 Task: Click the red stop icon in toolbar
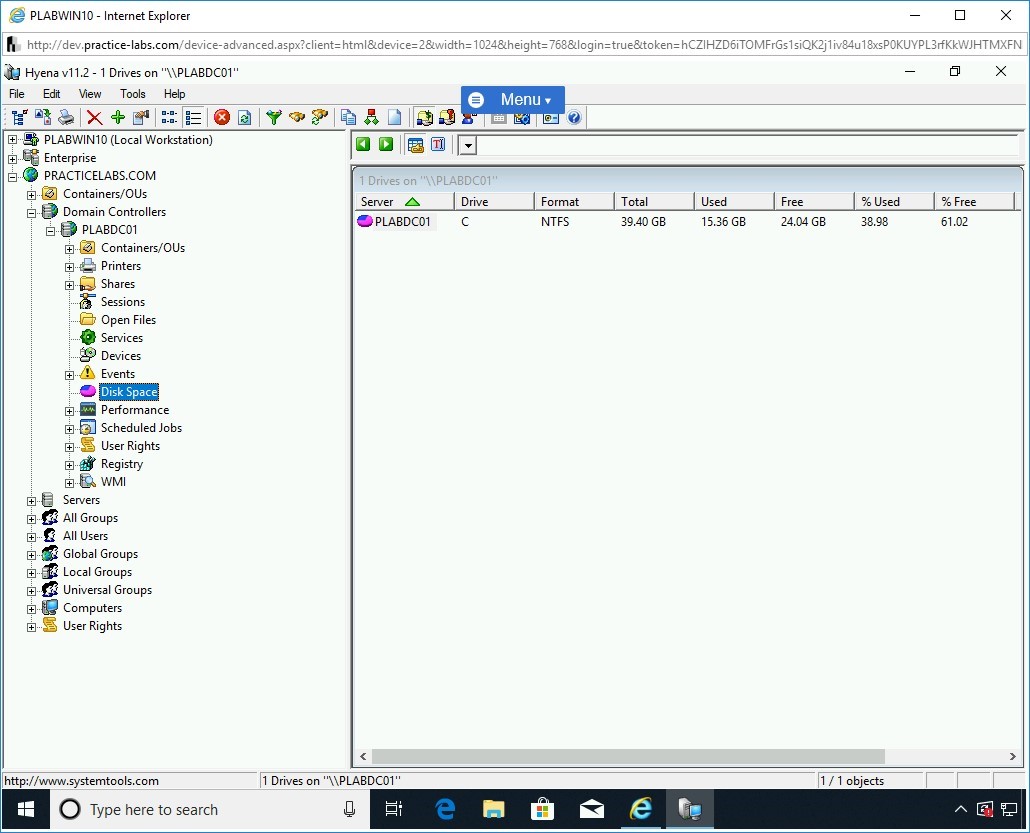coord(222,118)
